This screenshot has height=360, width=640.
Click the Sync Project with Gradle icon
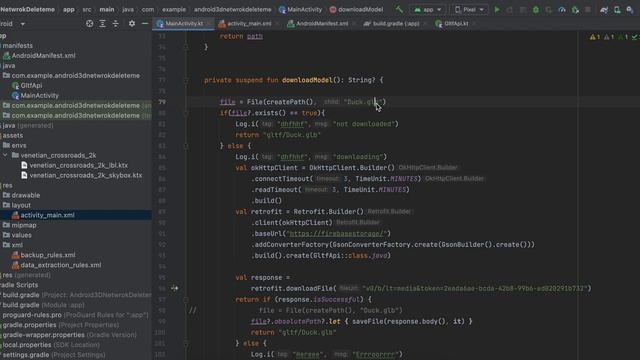[x=604, y=9]
